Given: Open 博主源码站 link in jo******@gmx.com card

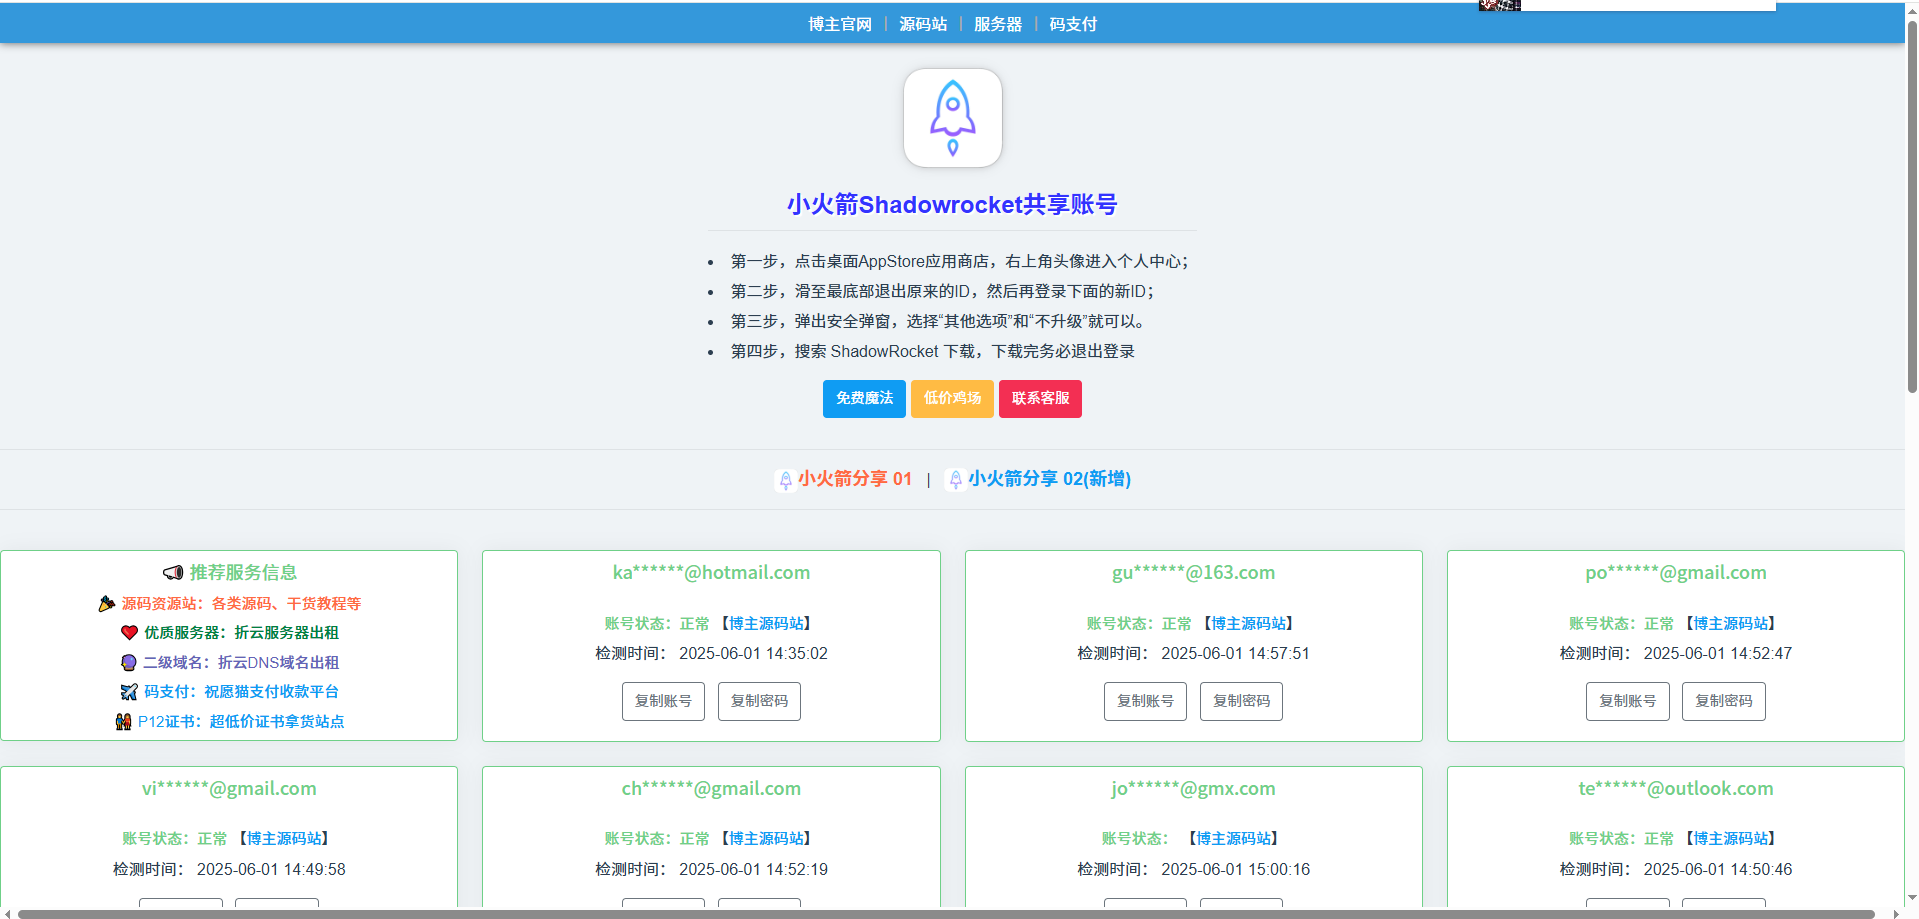Looking at the screenshot, I should (1234, 839).
